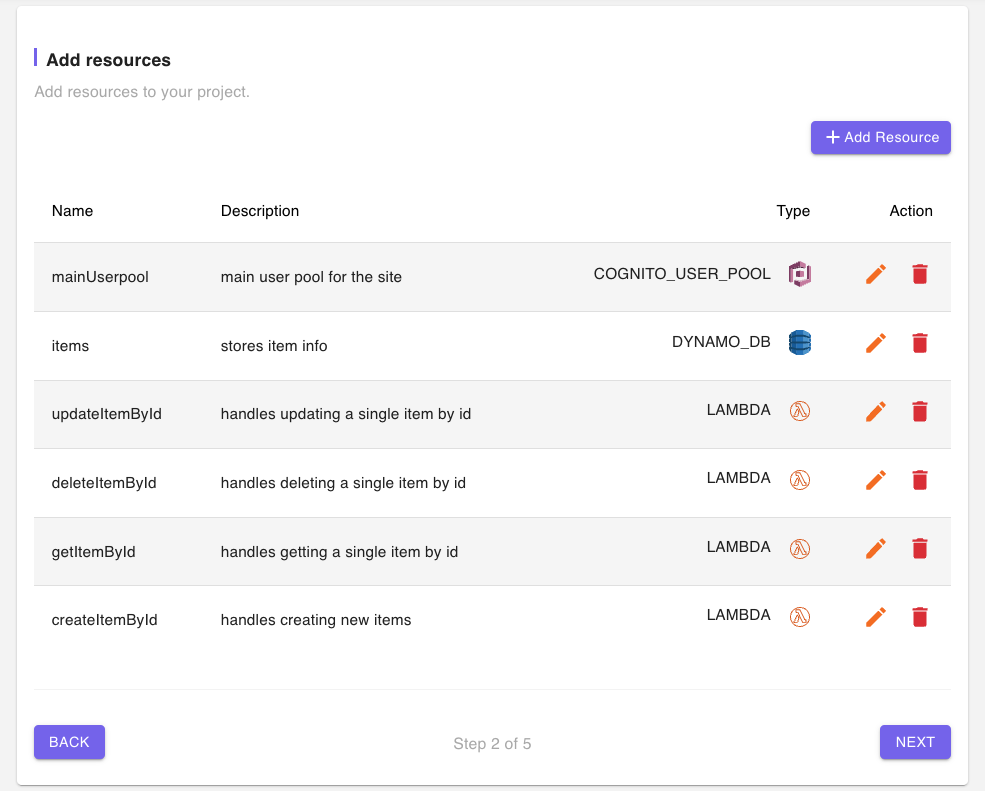The height and width of the screenshot is (791, 985).
Task: Select the mainUserpool name cell
Action: [x=100, y=277]
